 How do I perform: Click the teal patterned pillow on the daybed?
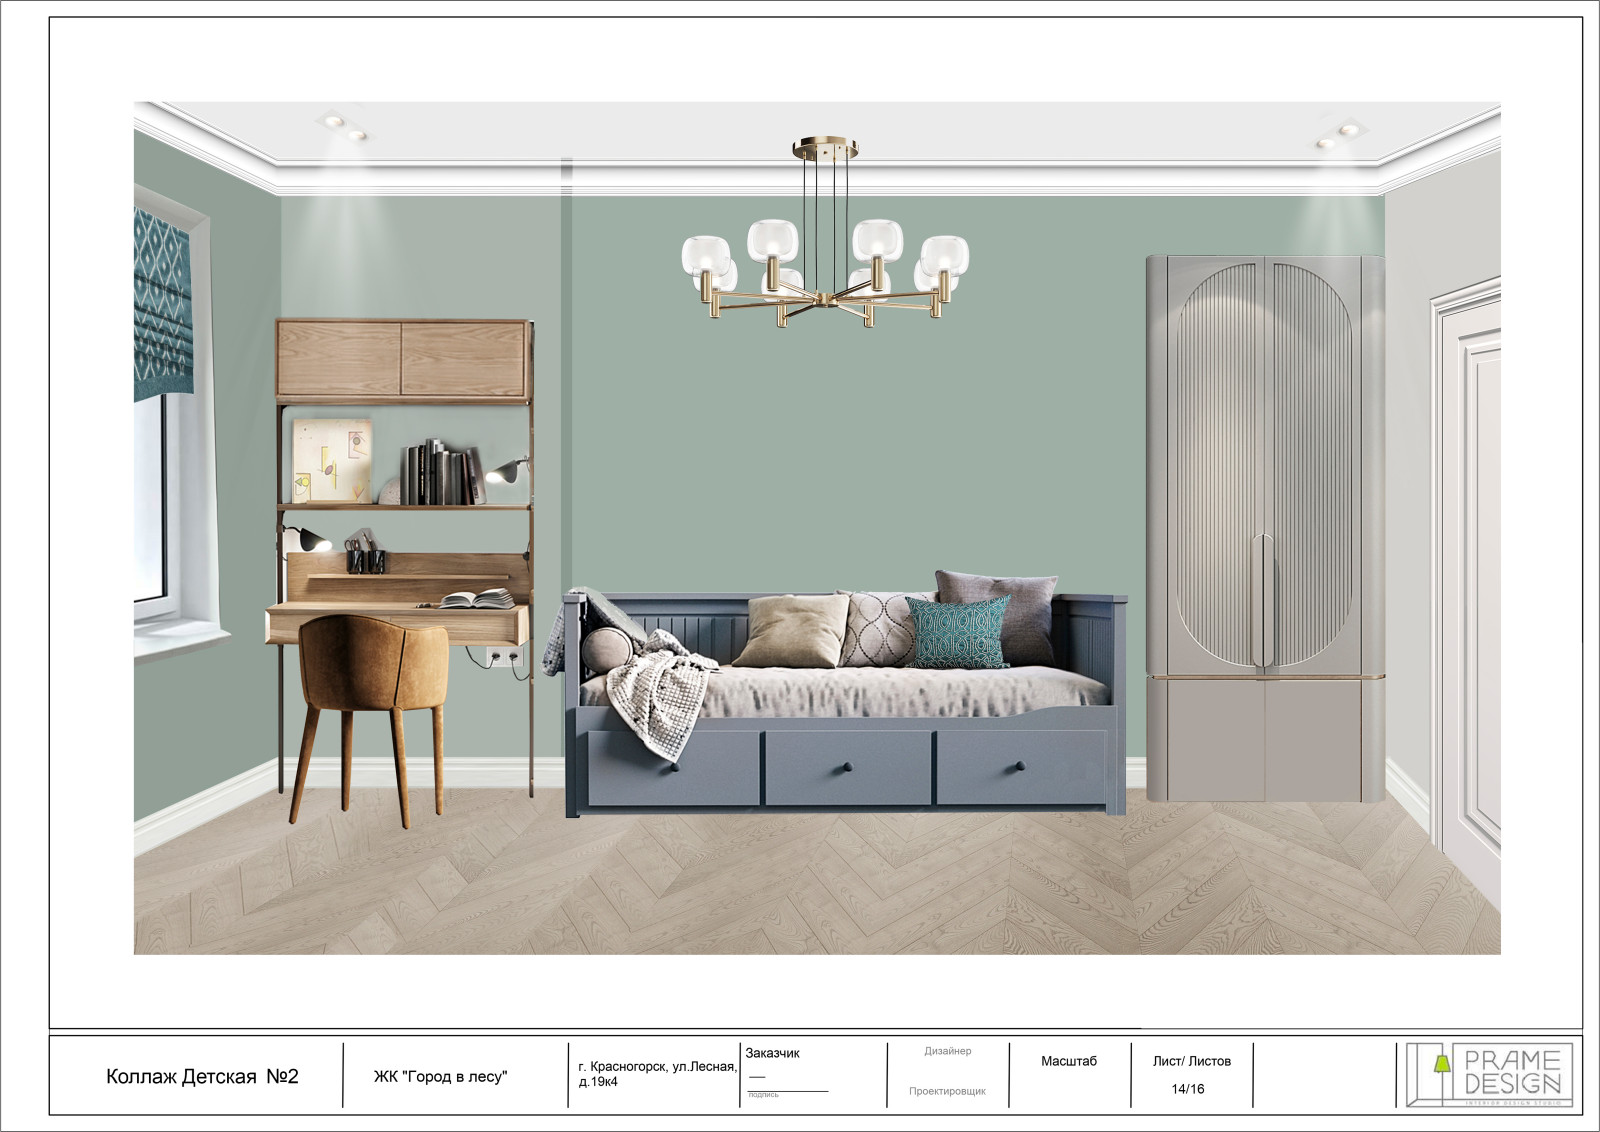pos(959,632)
